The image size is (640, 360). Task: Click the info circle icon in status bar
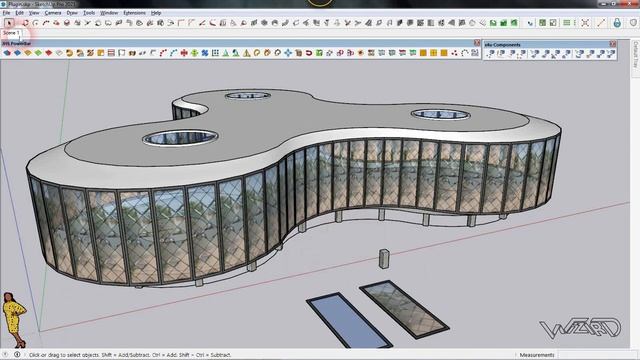click(x=17, y=355)
